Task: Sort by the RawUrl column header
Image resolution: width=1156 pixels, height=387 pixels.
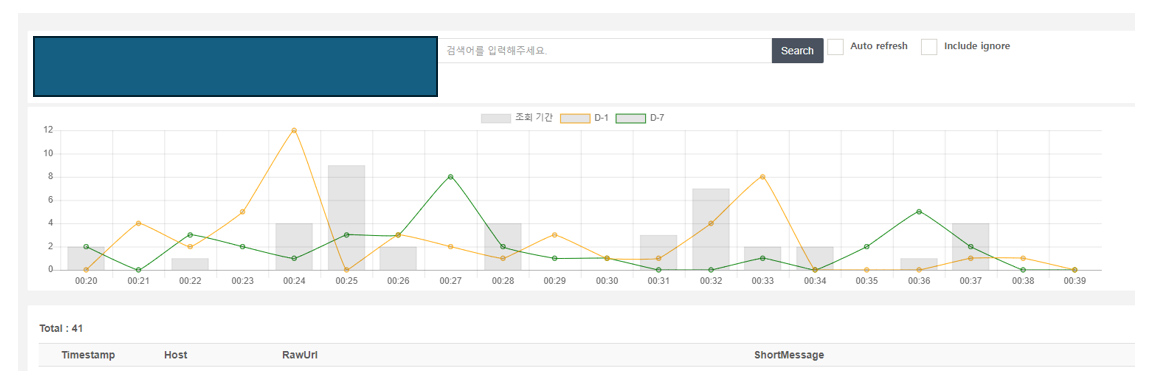Action: 299,355
